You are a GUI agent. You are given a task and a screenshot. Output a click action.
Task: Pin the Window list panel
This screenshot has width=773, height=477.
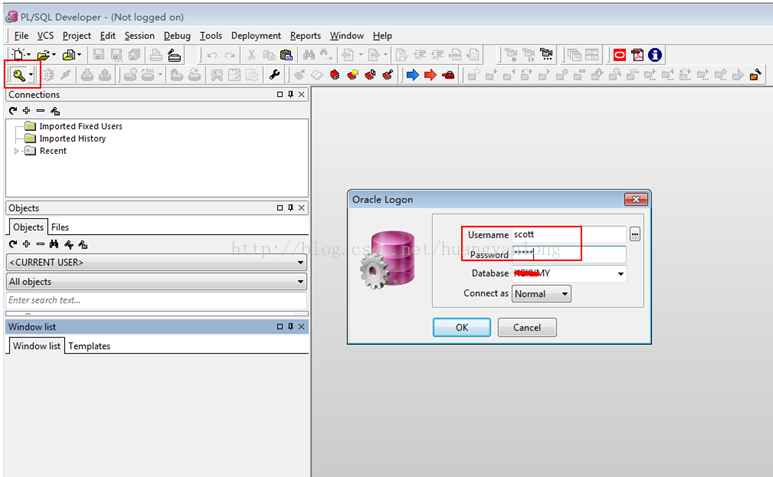click(290, 326)
